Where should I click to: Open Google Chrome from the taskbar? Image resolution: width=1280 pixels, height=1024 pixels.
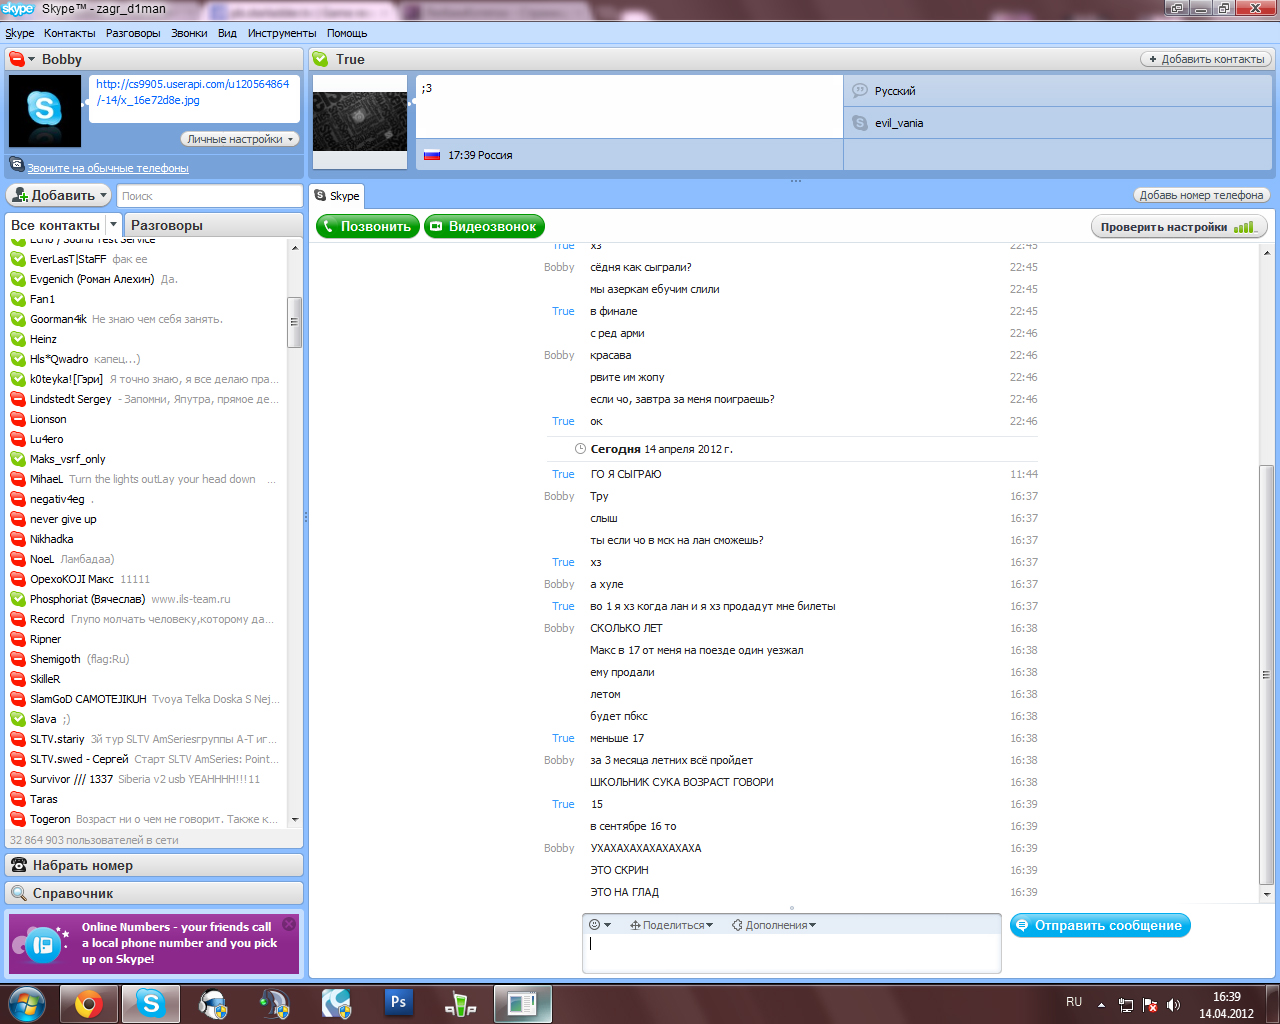pos(88,1003)
